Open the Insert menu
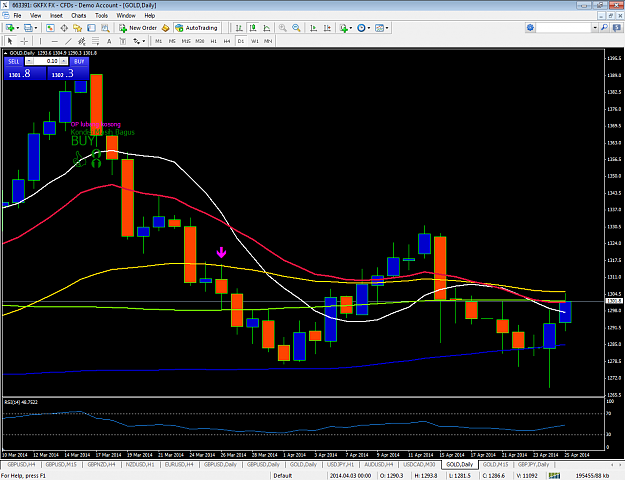This screenshot has width=625, height=480. [x=56, y=16]
